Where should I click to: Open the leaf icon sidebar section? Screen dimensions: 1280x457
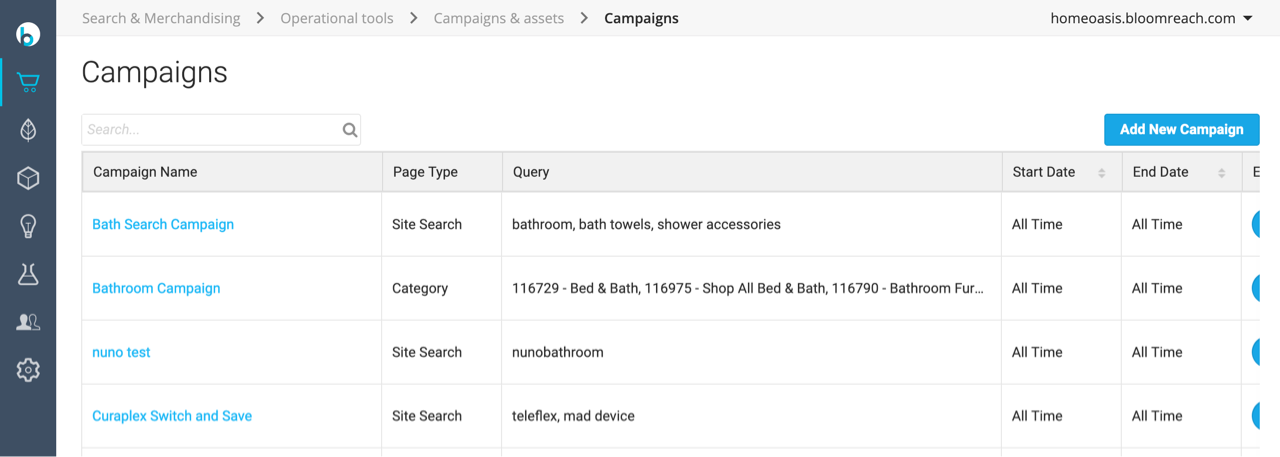click(x=28, y=130)
